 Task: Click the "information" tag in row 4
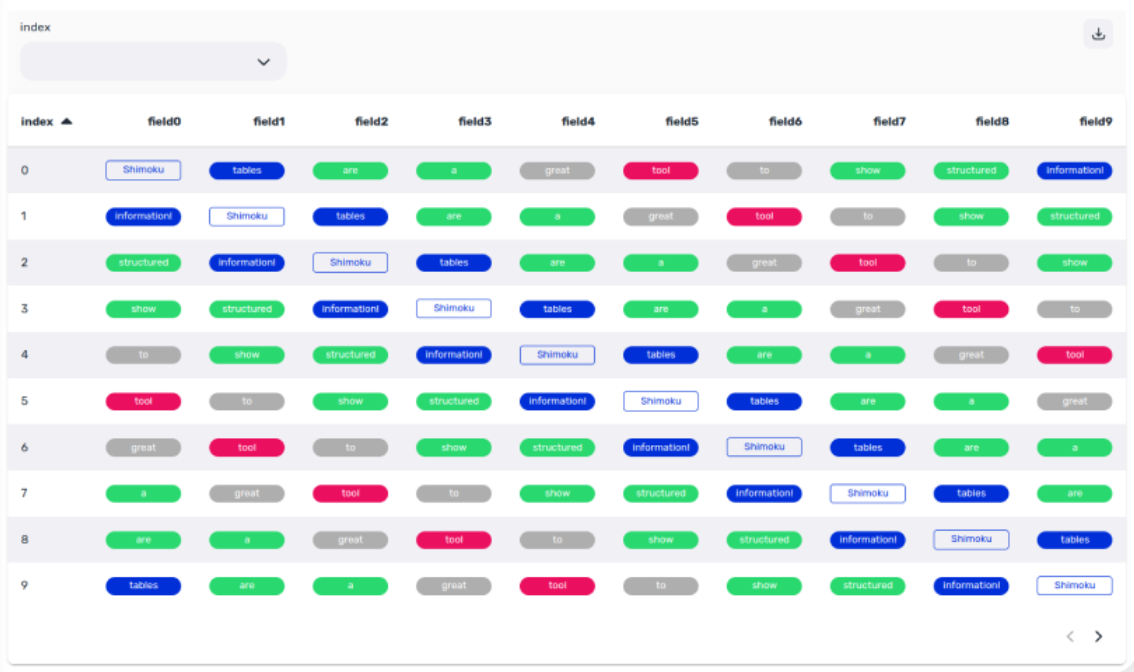453,355
